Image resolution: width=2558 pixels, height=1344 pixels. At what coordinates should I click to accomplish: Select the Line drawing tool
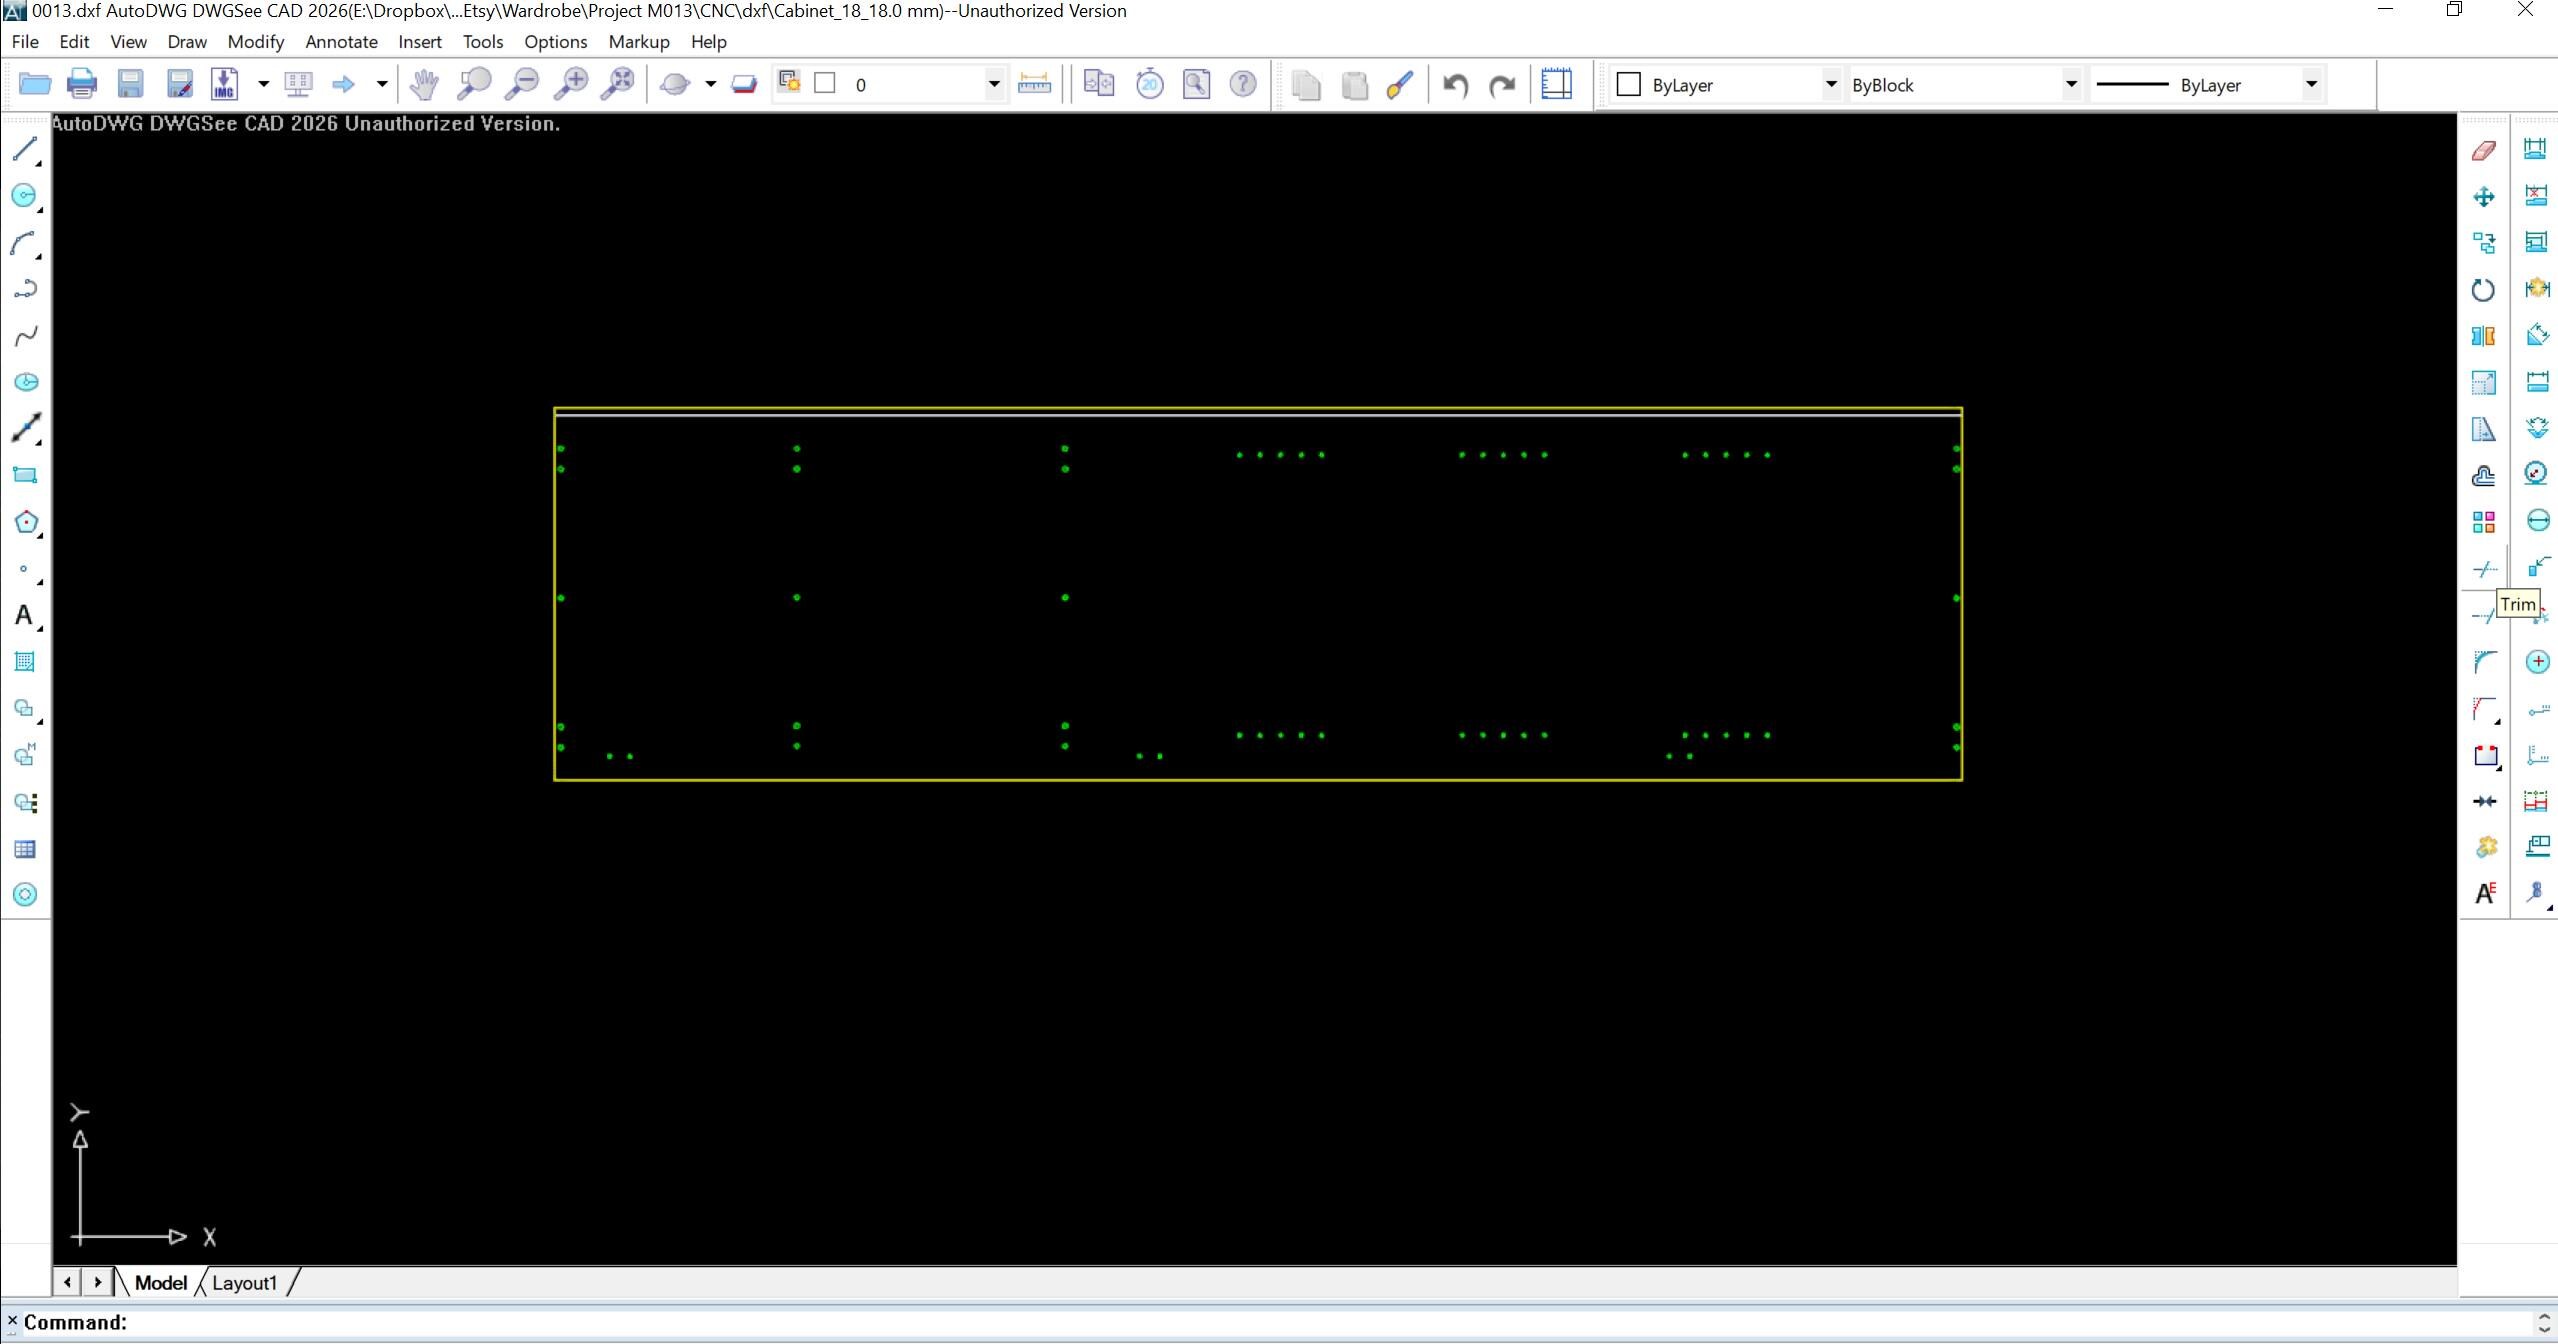25,149
